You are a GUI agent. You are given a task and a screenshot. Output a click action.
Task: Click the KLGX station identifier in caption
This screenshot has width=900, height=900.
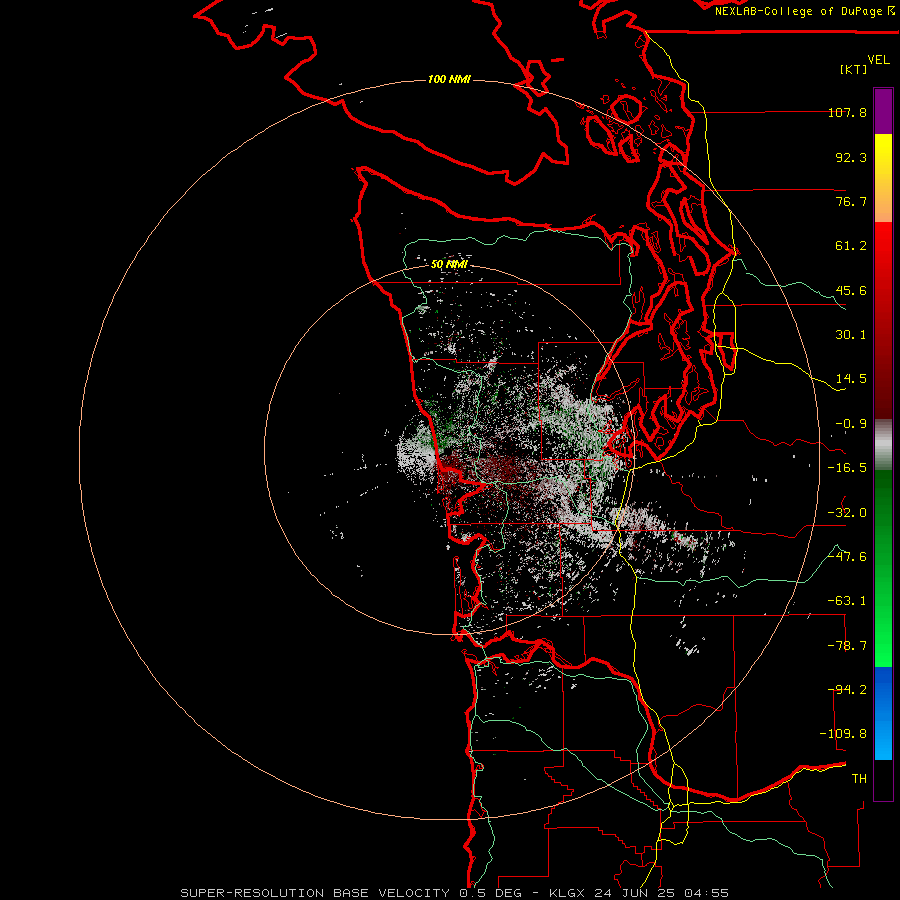pyautogui.click(x=568, y=893)
